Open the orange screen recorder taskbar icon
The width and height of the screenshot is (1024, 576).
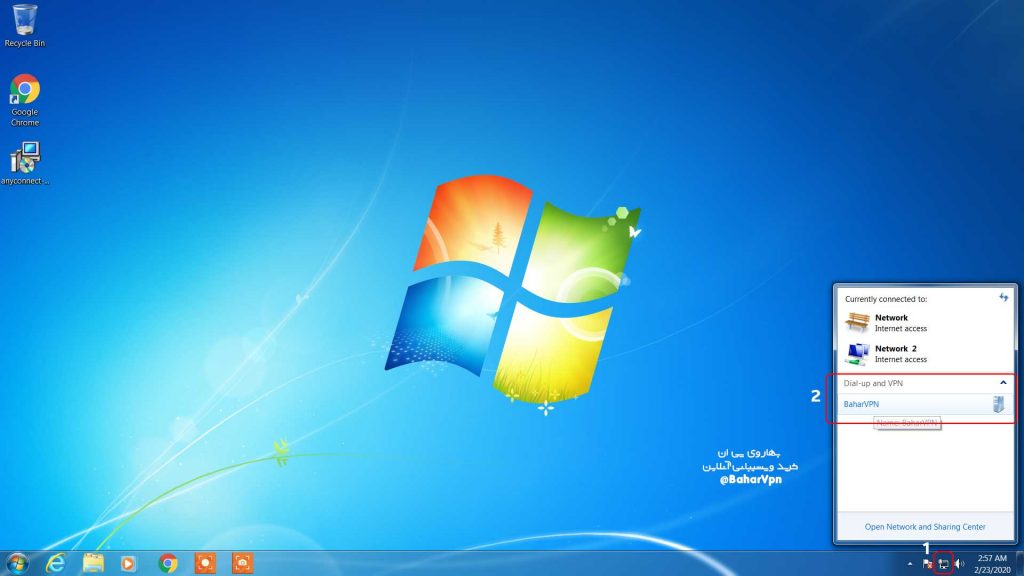205,563
